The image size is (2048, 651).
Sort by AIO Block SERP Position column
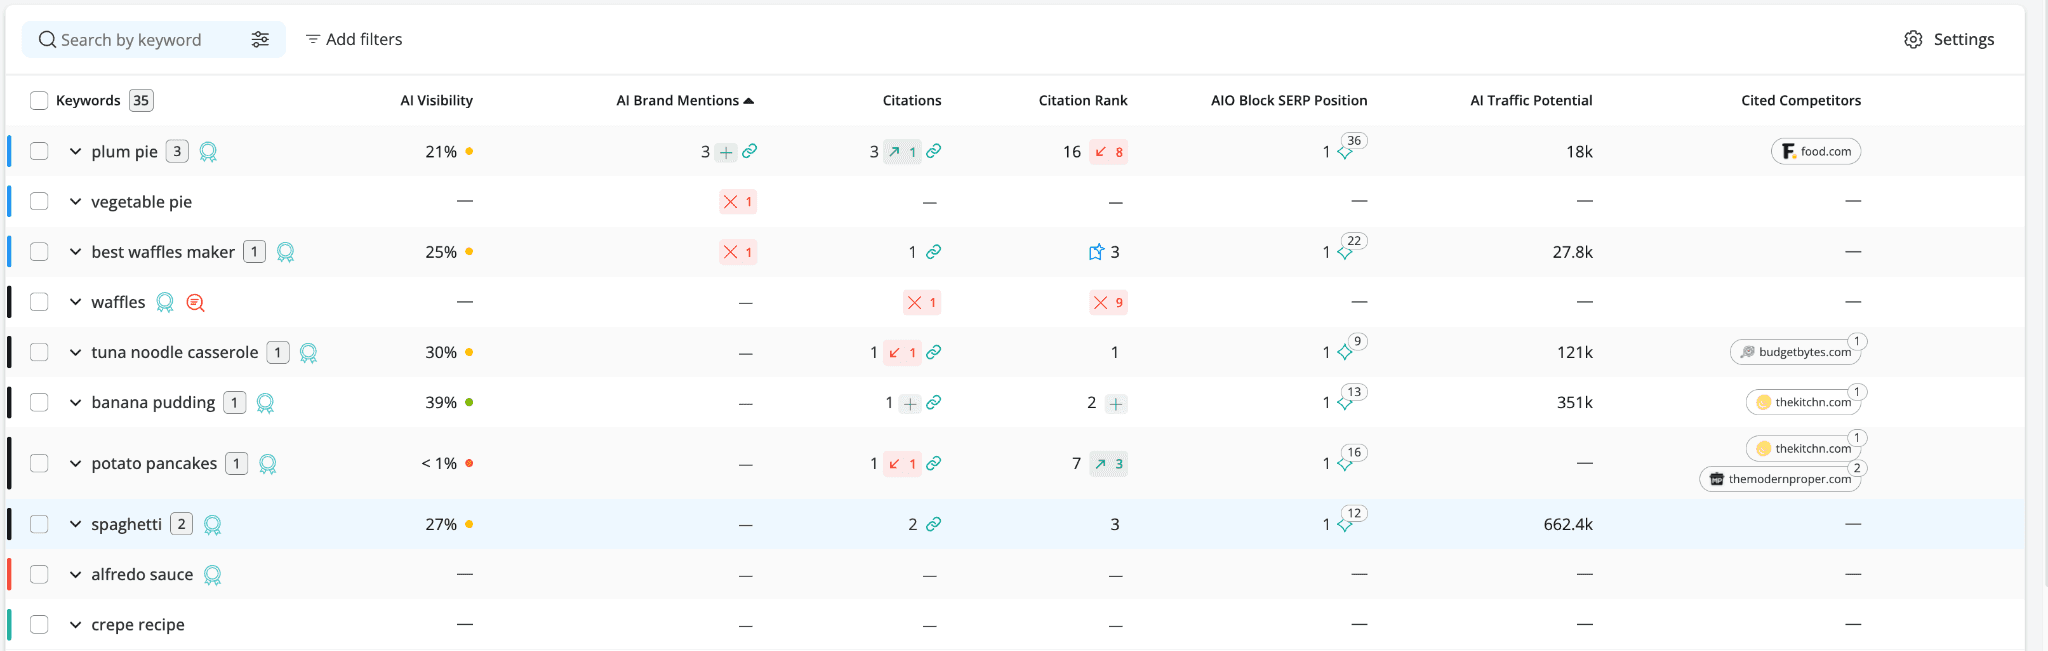click(1289, 100)
